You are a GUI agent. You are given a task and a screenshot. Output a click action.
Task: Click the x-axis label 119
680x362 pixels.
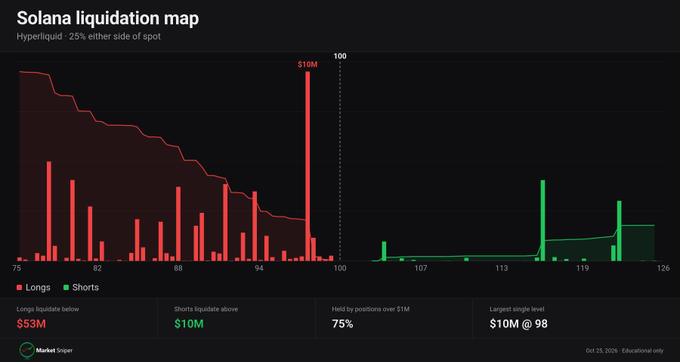click(x=582, y=268)
